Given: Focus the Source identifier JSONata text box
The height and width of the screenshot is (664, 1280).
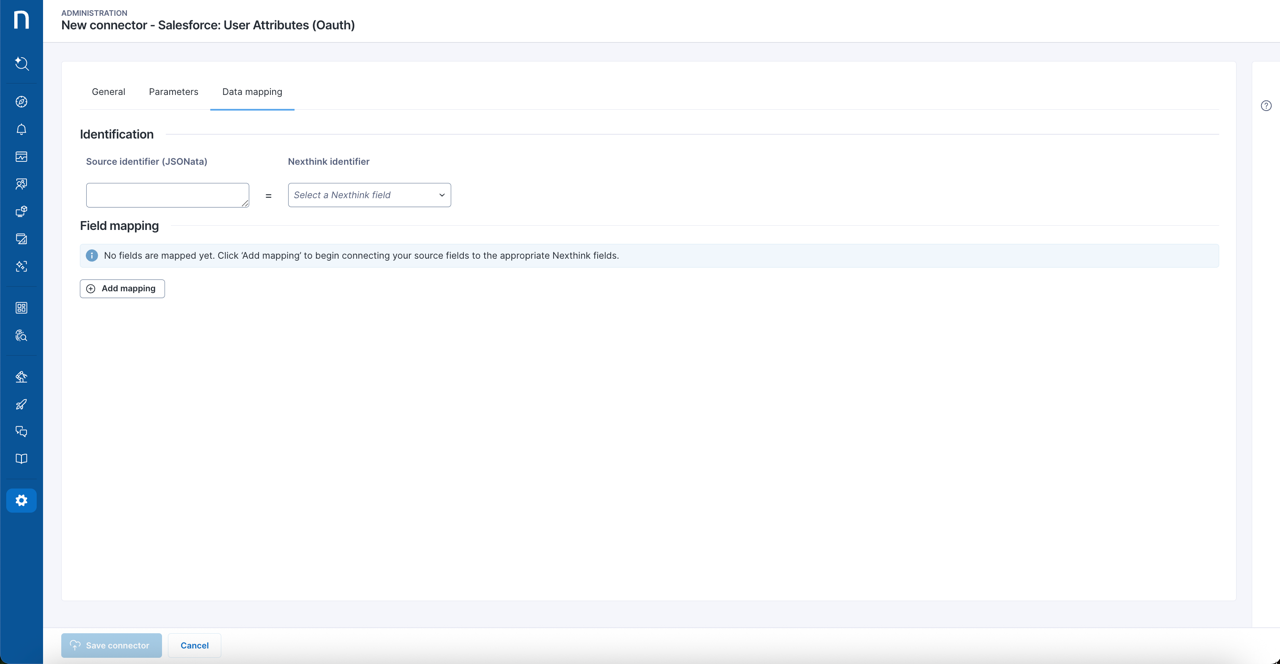Looking at the screenshot, I should pos(166,194).
